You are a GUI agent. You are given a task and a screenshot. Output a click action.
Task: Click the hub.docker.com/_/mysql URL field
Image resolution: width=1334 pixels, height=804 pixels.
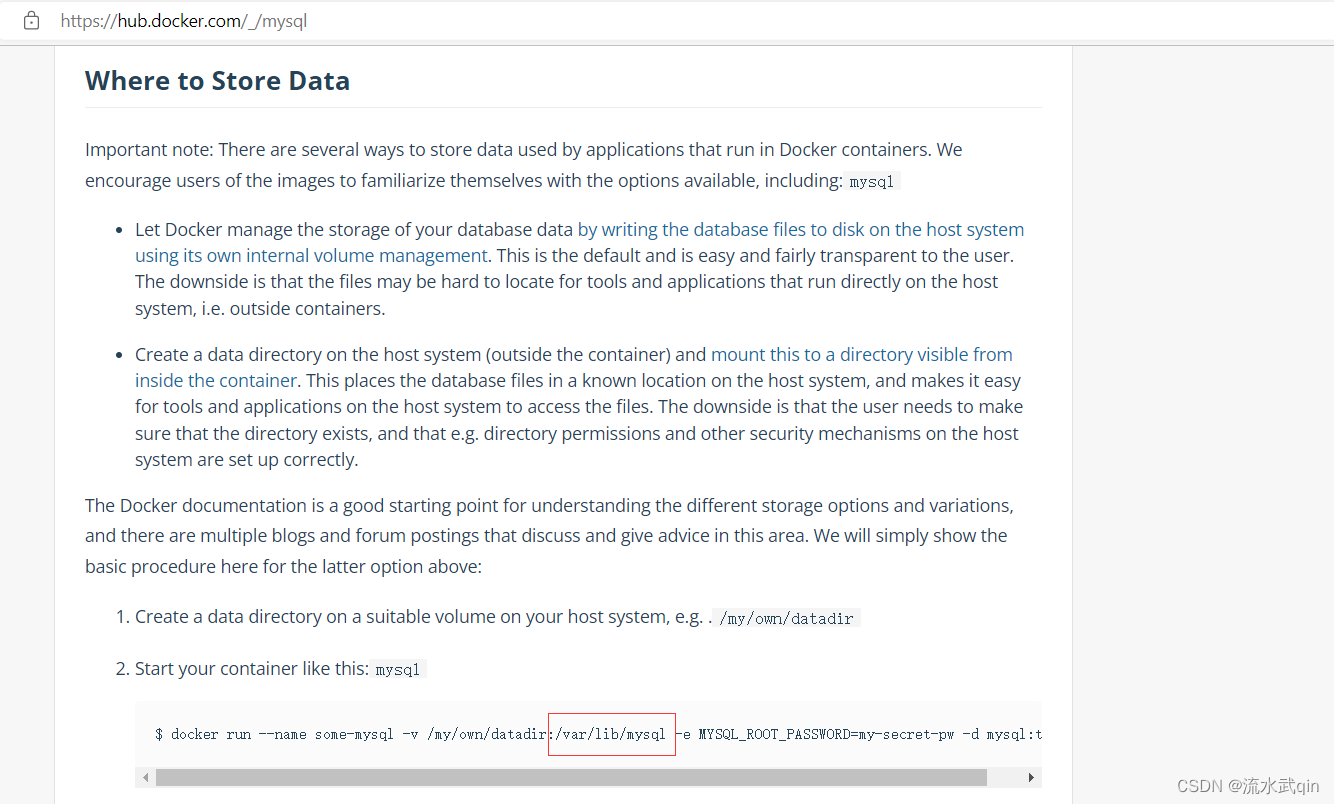183,20
